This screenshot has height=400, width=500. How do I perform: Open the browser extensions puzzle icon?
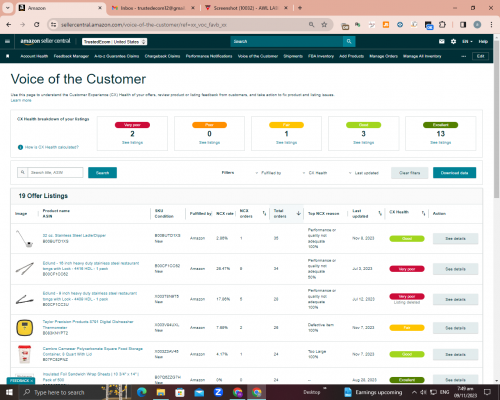pos(442,25)
